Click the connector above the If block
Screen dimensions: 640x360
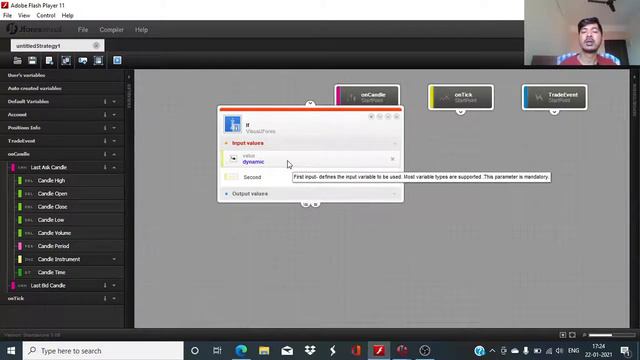[x=310, y=104]
